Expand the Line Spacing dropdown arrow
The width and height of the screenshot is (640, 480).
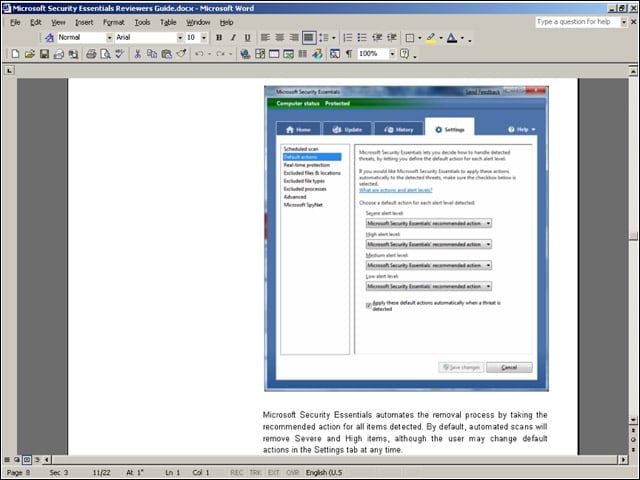click(333, 38)
